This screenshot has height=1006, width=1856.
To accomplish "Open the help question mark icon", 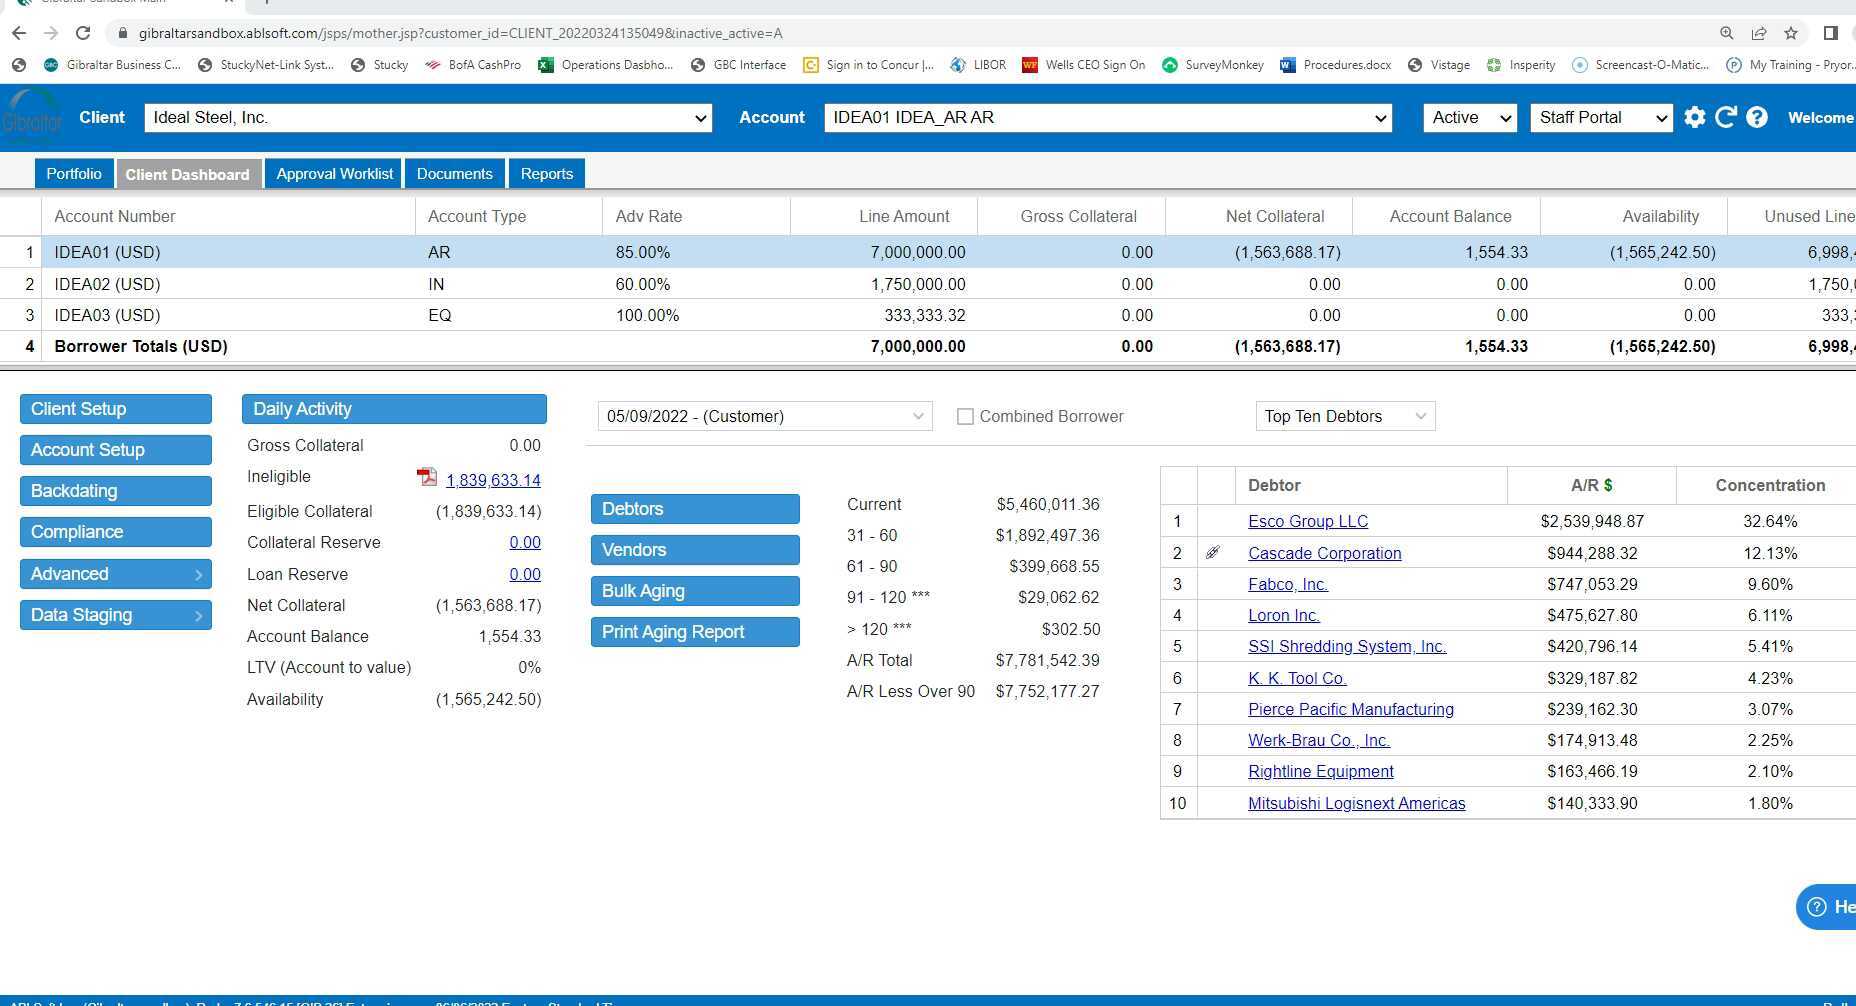I will click(1756, 117).
